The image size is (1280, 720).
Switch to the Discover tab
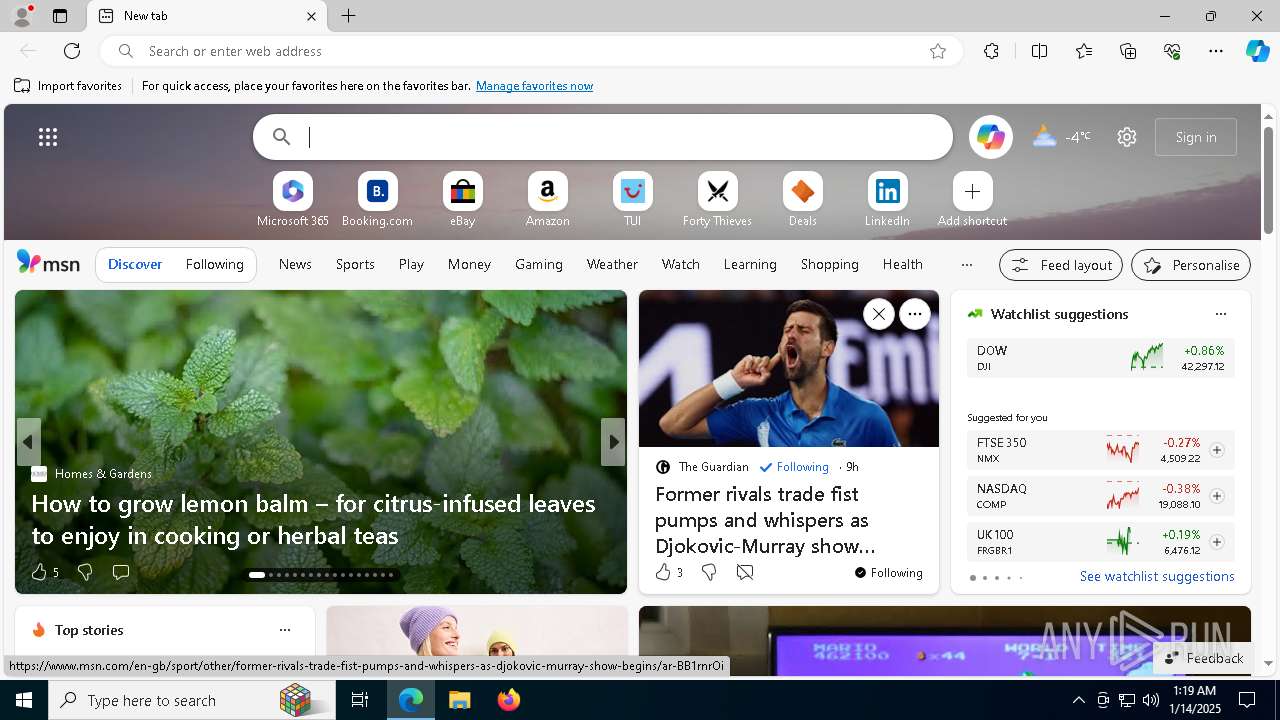click(x=135, y=265)
